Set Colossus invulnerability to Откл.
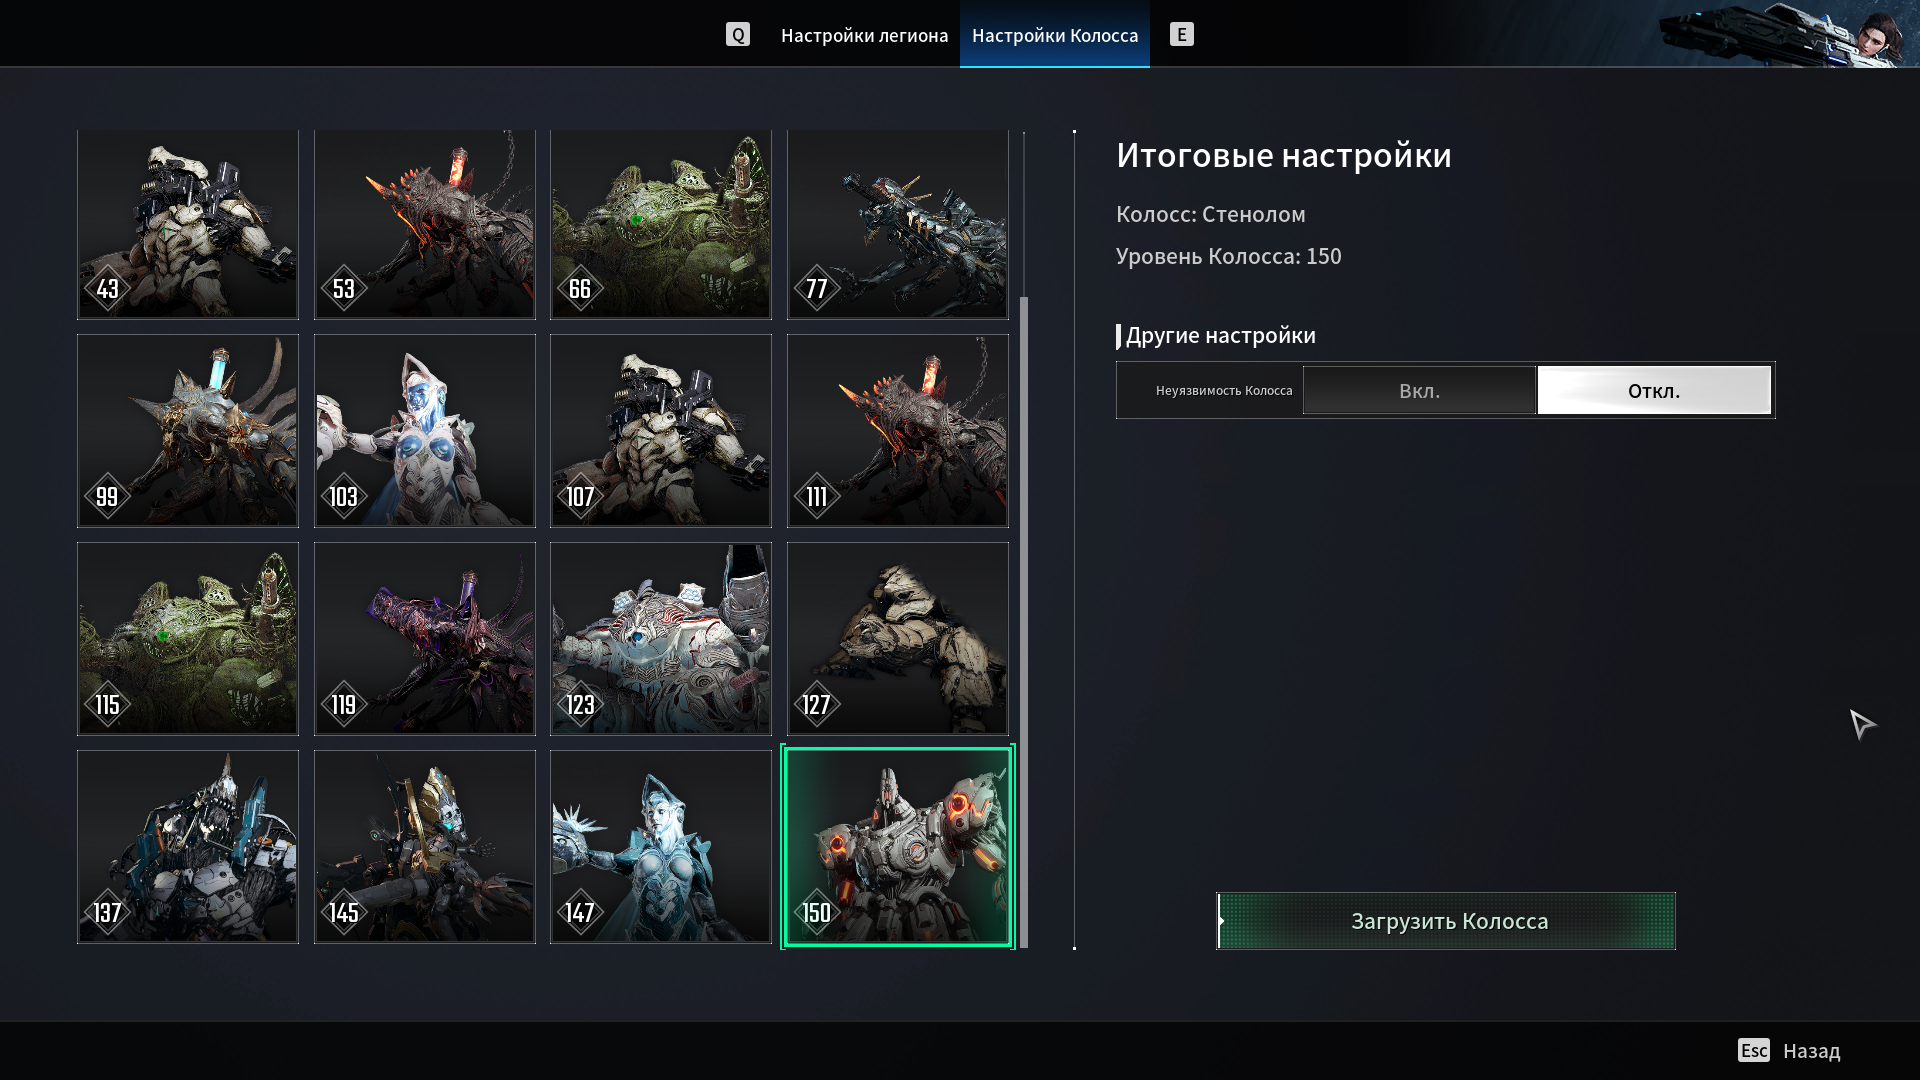Screen dimensions: 1920x1080 tap(1654, 390)
